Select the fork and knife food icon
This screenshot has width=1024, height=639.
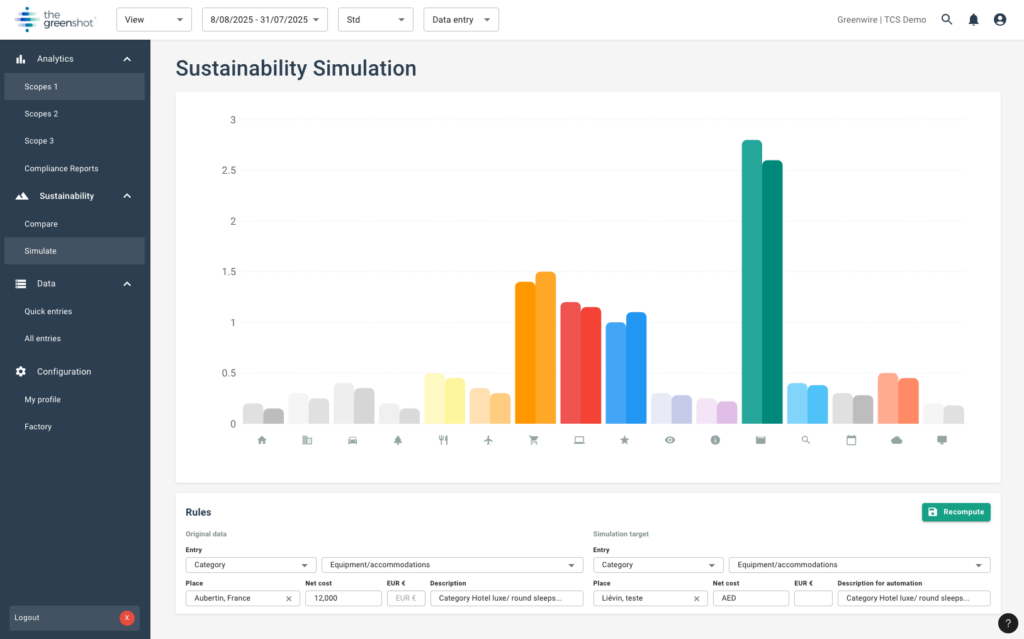pyautogui.click(x=443, y=440)
